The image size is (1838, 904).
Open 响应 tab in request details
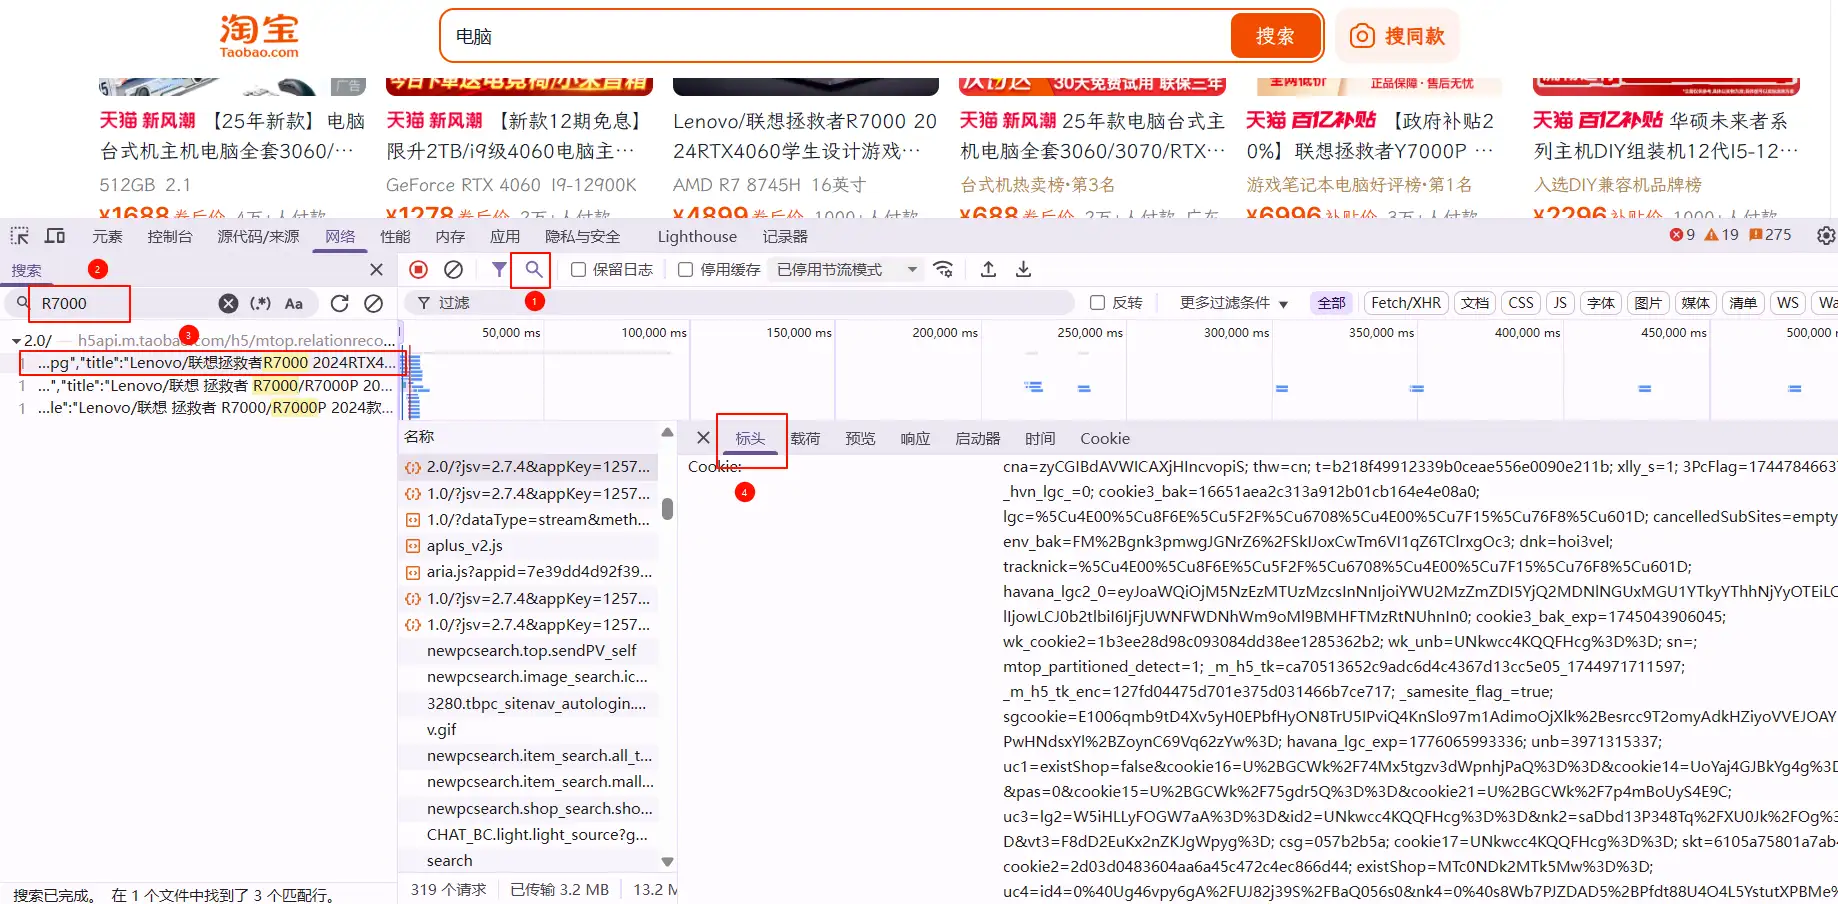pyautogui.click(x=915, y=438)
